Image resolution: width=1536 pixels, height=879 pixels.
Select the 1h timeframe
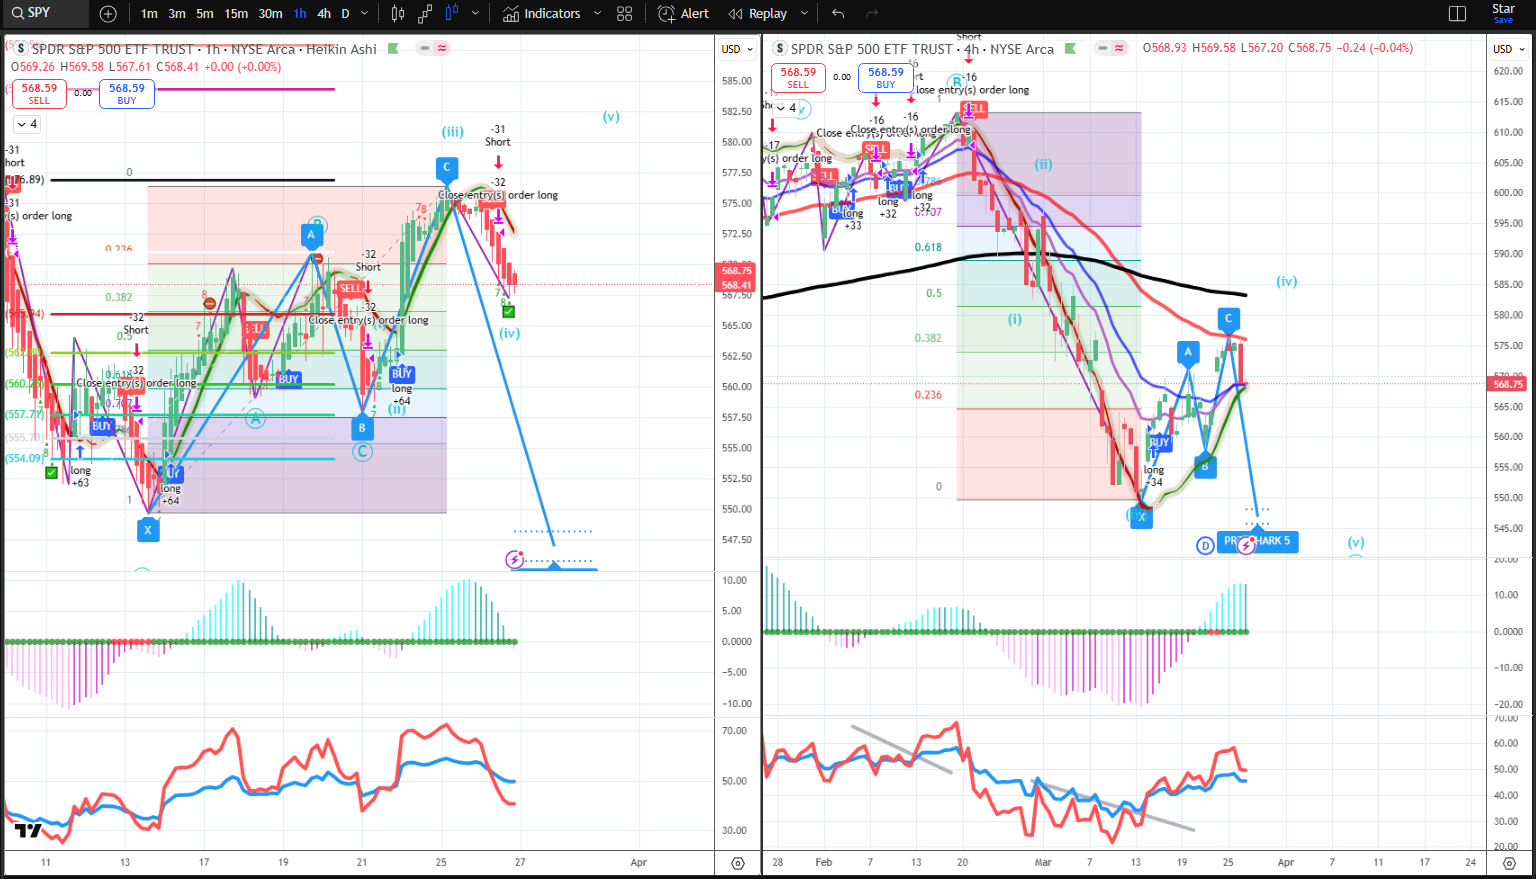click(x=300, y=14)
